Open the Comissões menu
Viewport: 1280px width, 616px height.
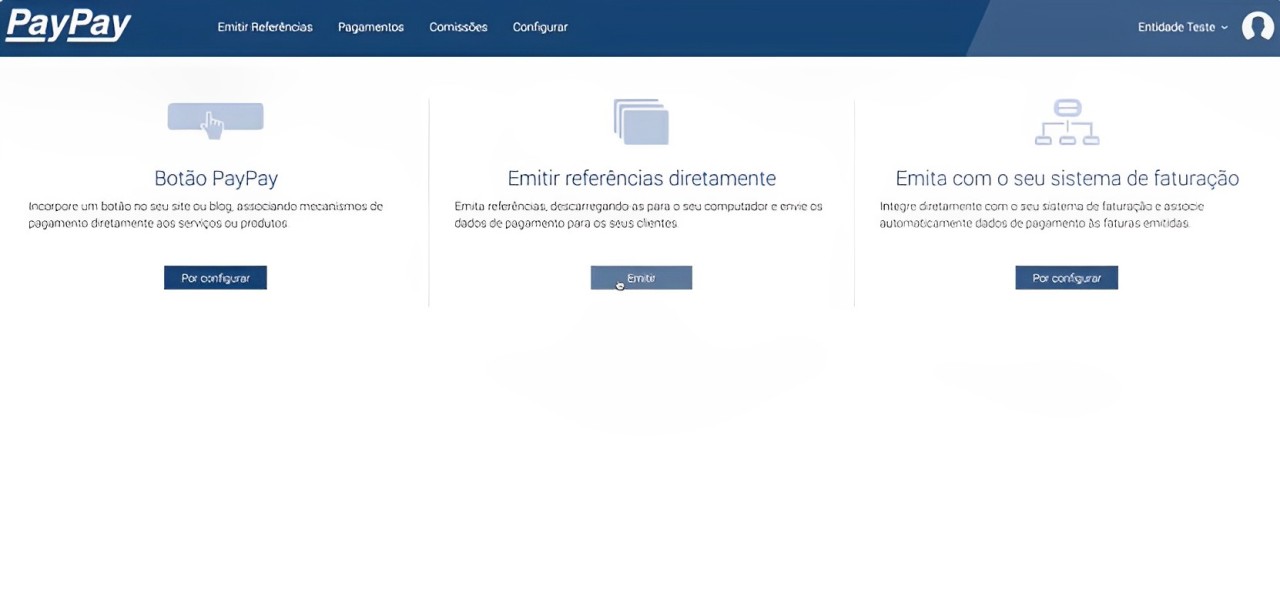click(458, 27)
